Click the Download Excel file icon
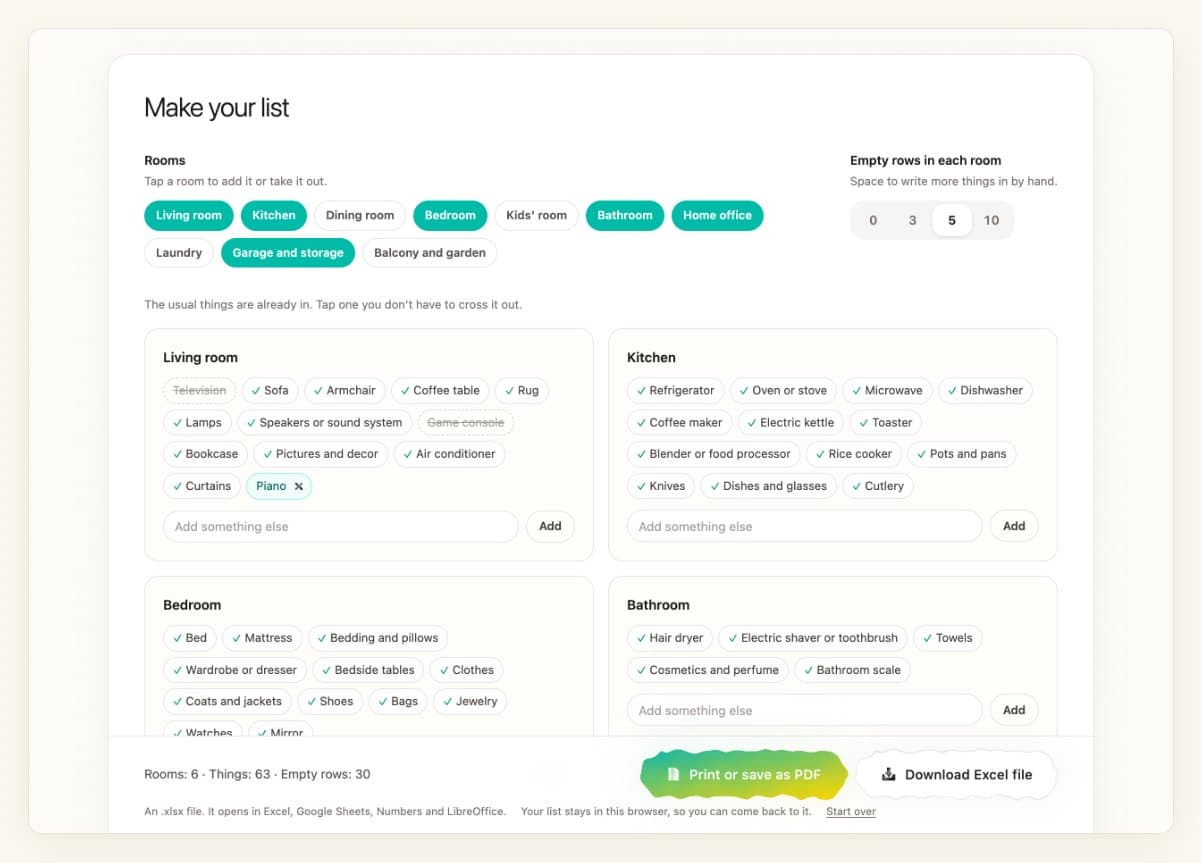Viewport: 1202px width, 863px height. click(x=888, y=774)
